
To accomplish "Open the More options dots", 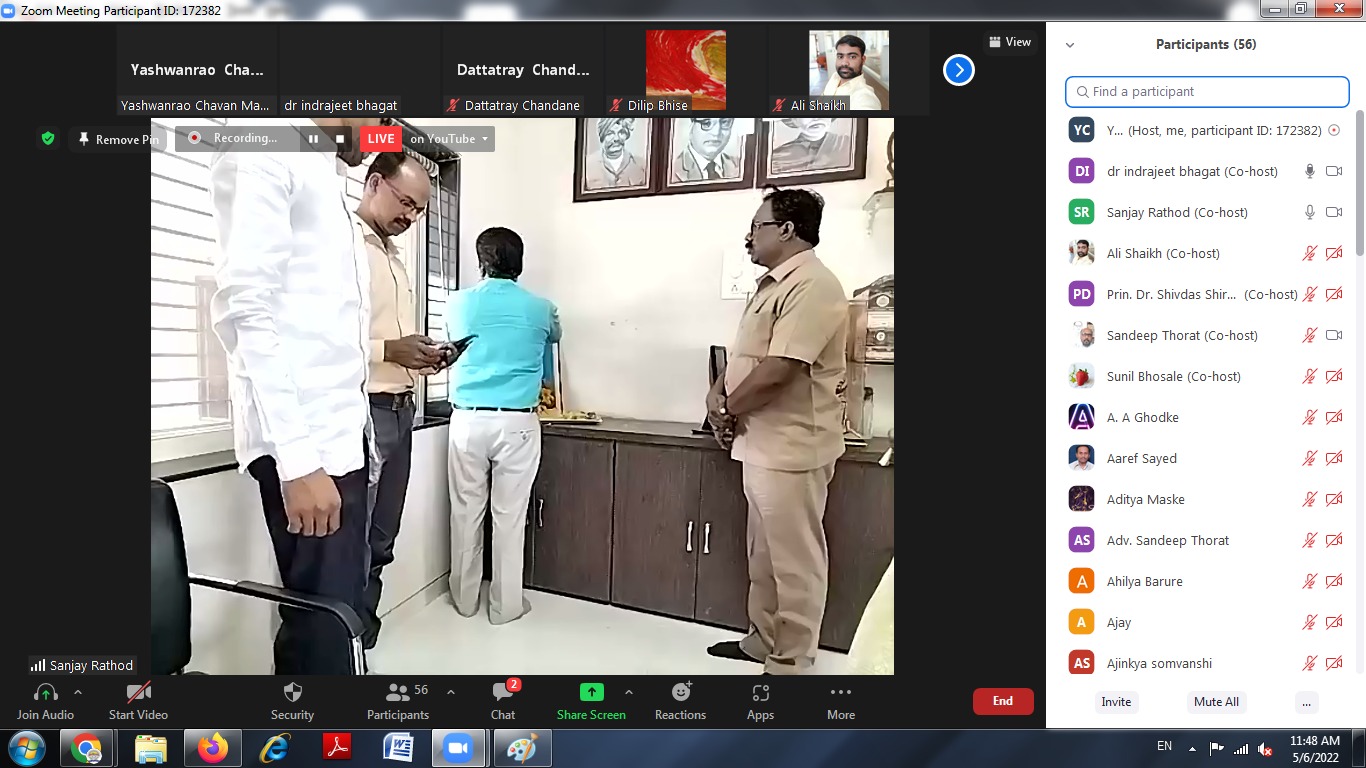I will [841, 692].
